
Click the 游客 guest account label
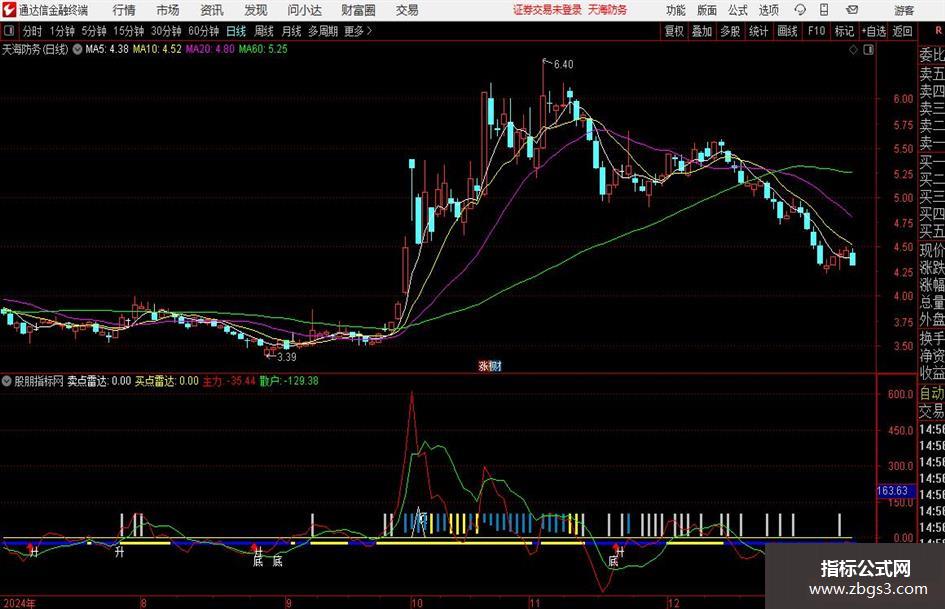pos(904,10)
